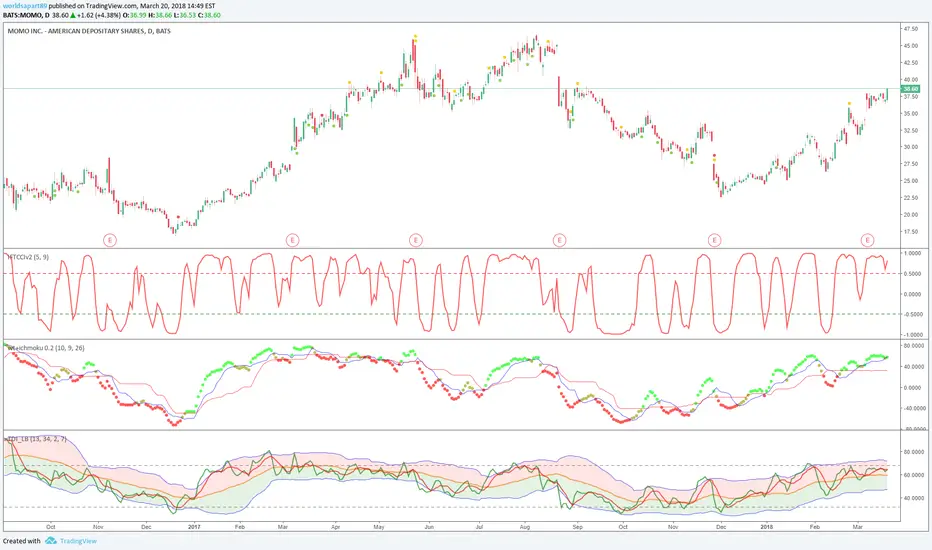Click the March 20, 2018 14:49 EST publish date
The width and height of the screenshot is (932, 550).
[178, 6]
